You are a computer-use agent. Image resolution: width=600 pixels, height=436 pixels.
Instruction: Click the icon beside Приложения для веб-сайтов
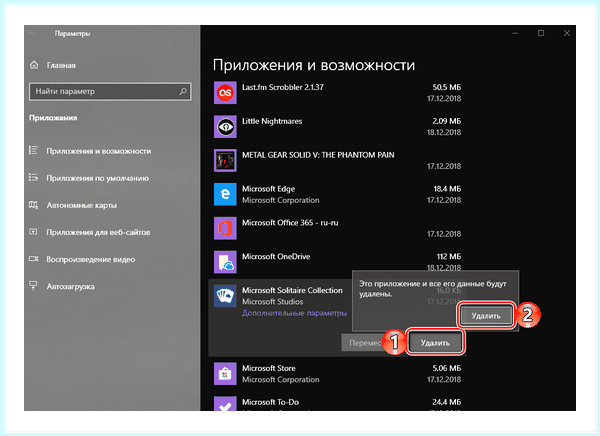34,232
